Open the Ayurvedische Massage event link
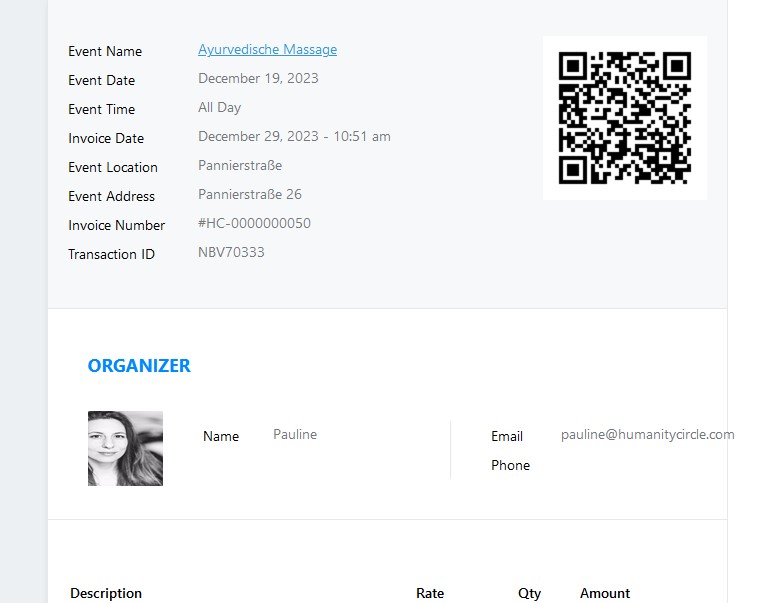The image size is (765, 603). pyautogui.click(x=267, y=50)
